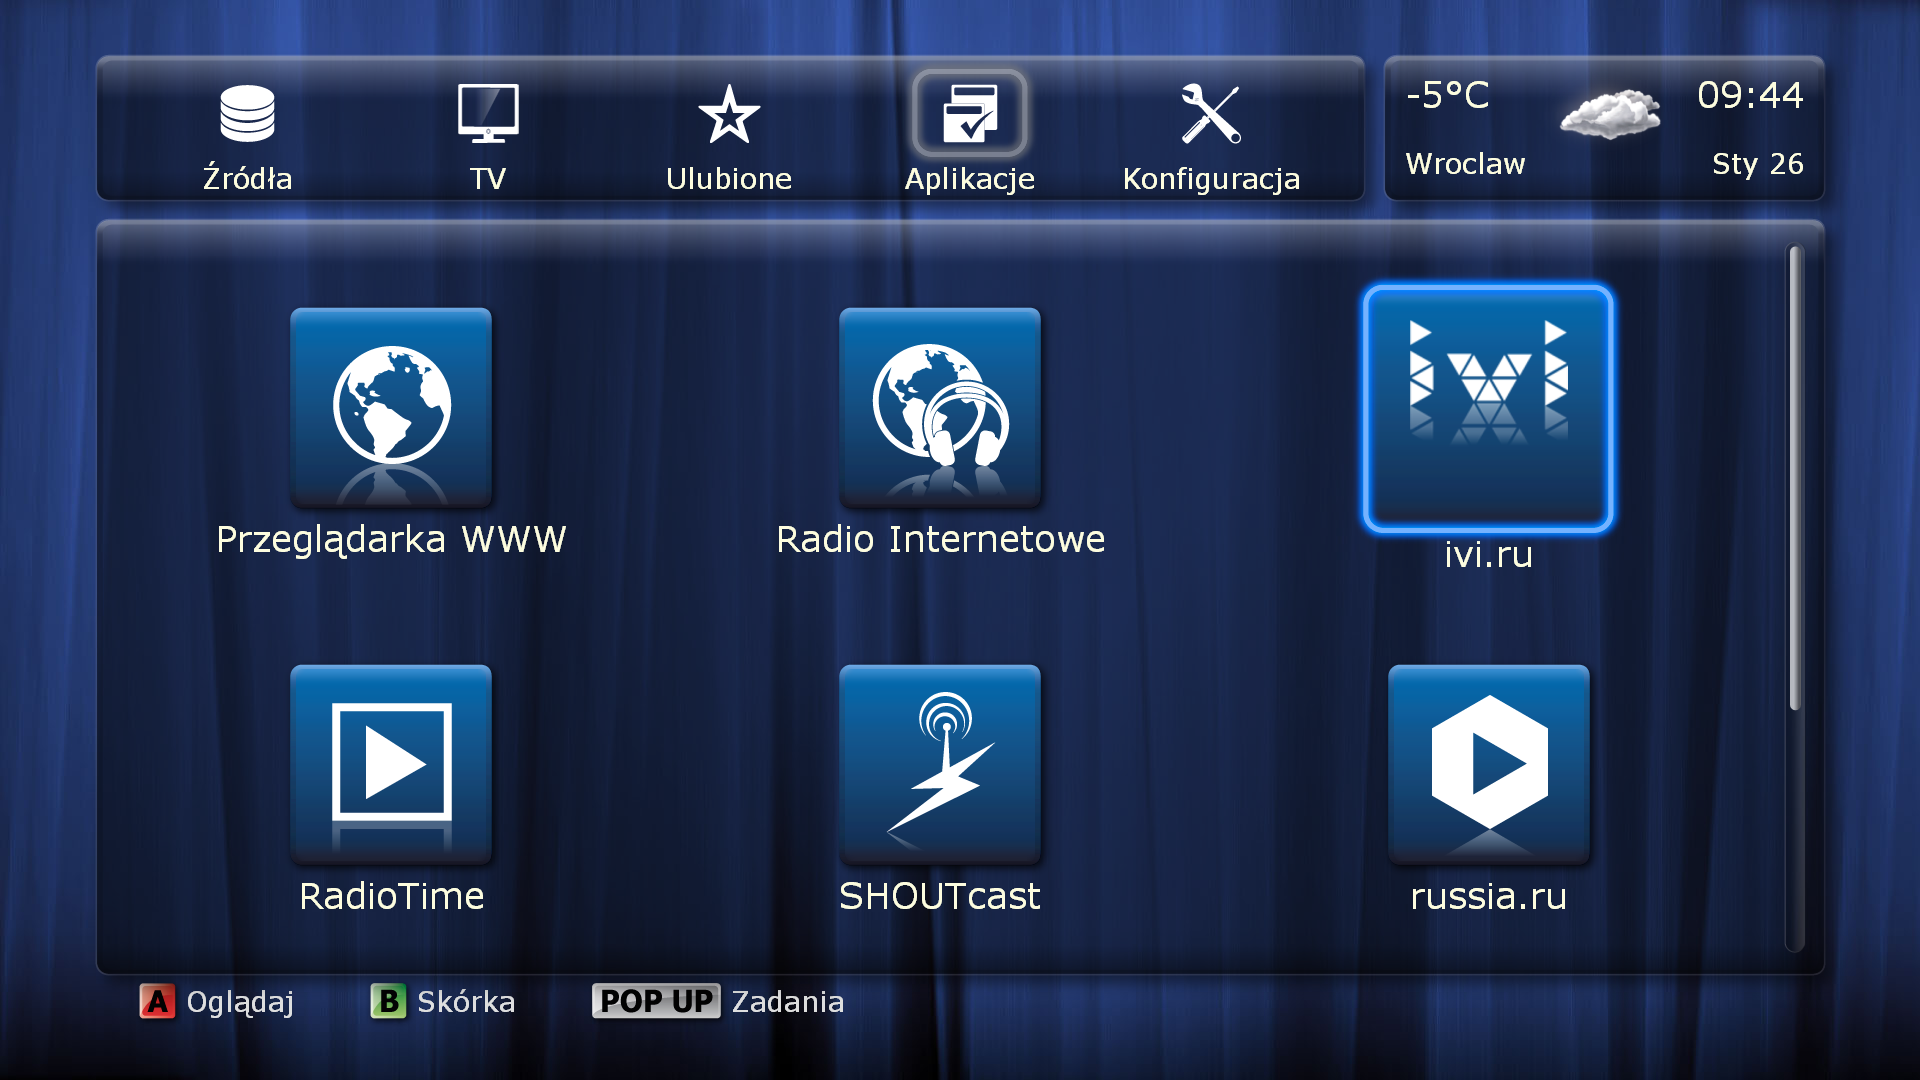Select the Aplikacje icon in top bar
Viewport: 1920px width, 1080px height.
pos(969,114)
